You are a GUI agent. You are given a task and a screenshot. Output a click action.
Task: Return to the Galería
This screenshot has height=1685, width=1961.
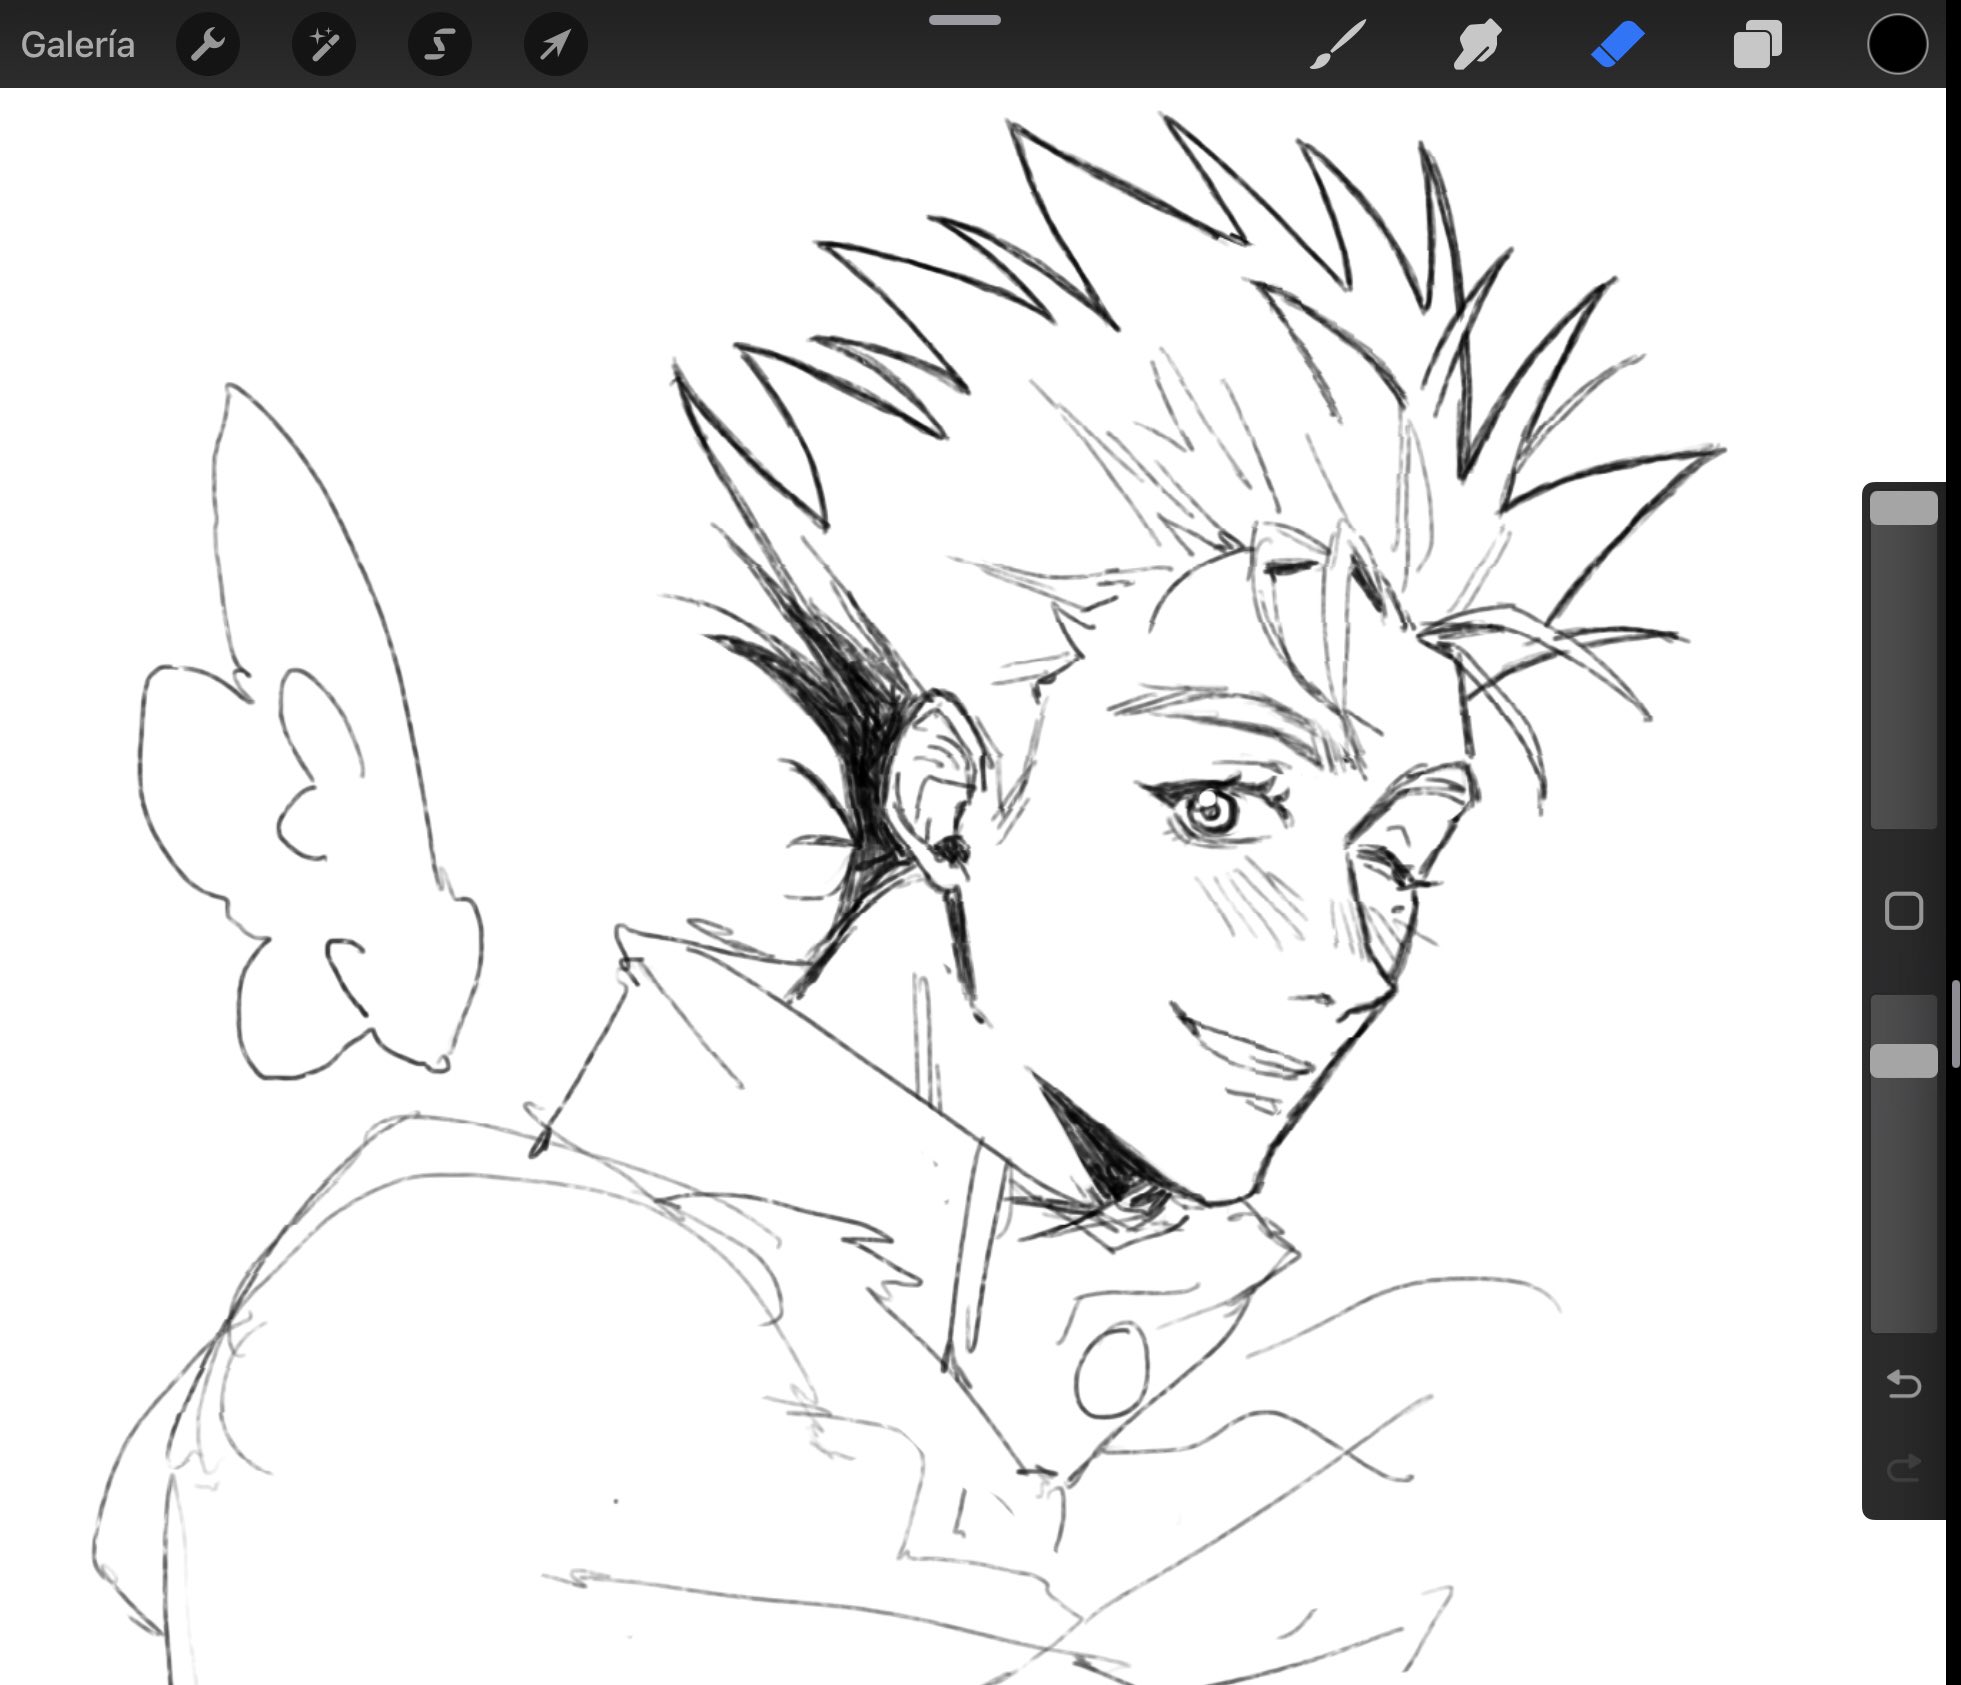(77, 44)
